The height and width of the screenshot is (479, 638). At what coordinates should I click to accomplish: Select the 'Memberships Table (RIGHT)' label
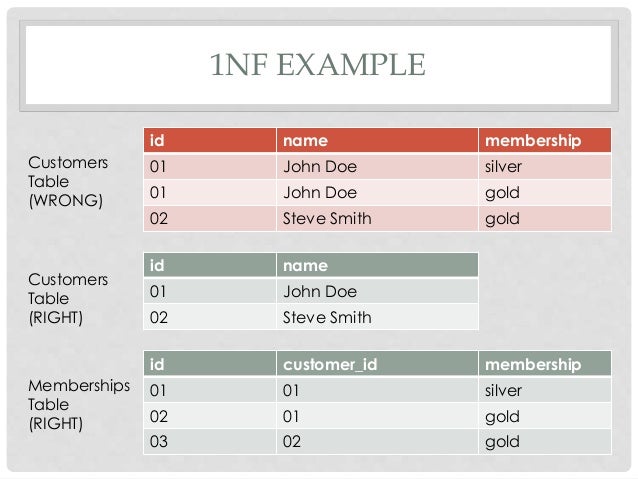tap(79, 404)
